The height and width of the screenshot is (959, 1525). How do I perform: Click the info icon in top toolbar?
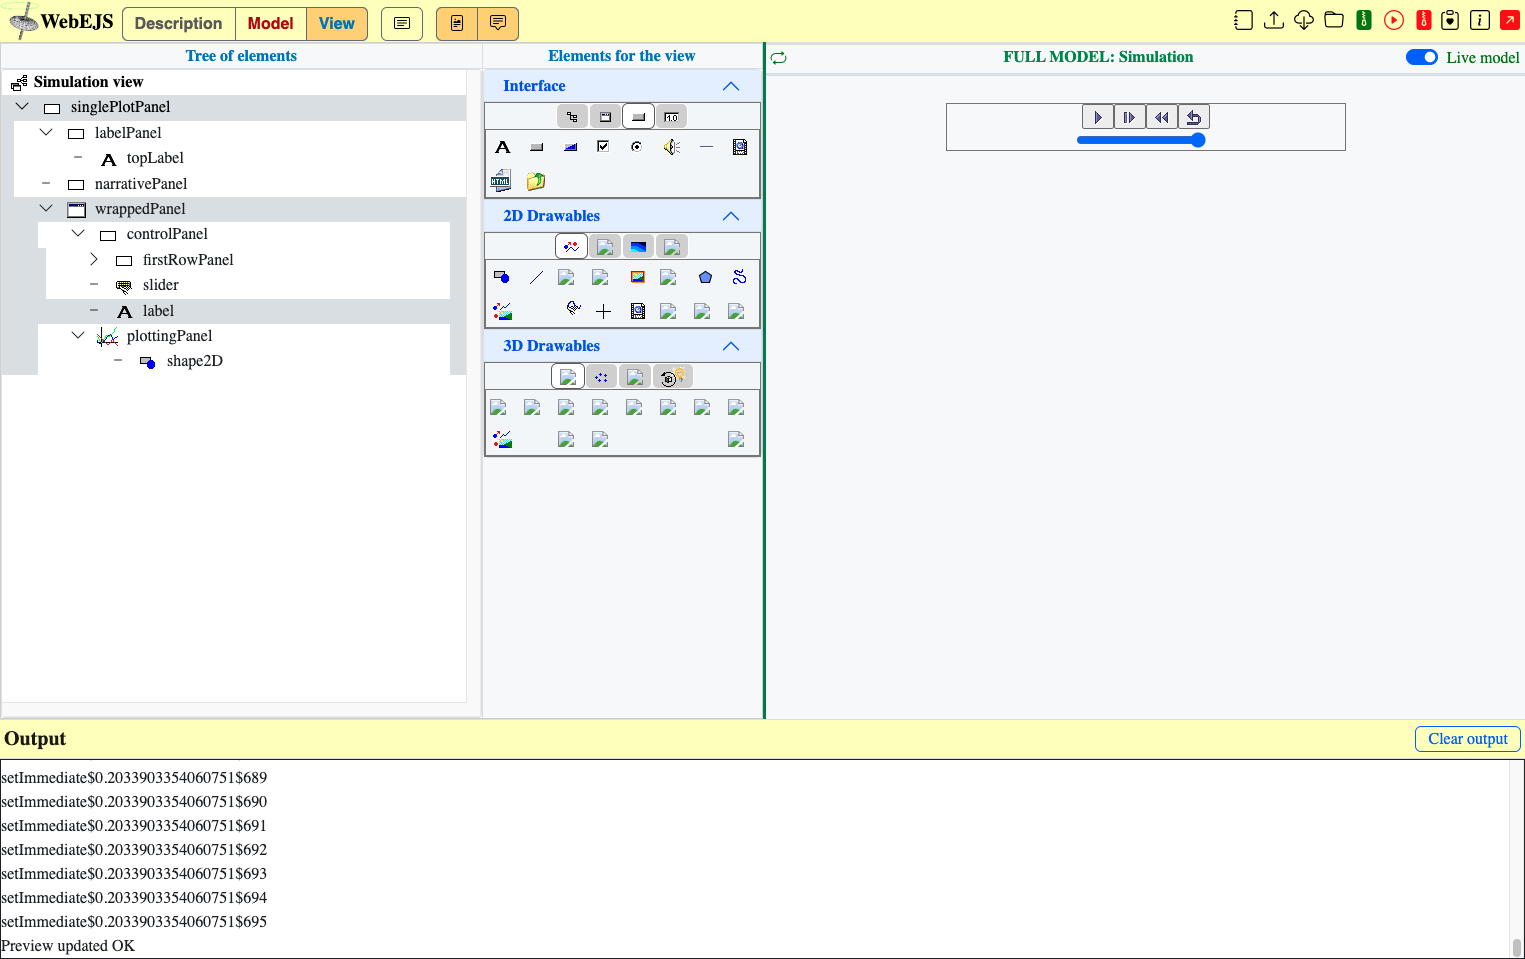(1480, 20)
